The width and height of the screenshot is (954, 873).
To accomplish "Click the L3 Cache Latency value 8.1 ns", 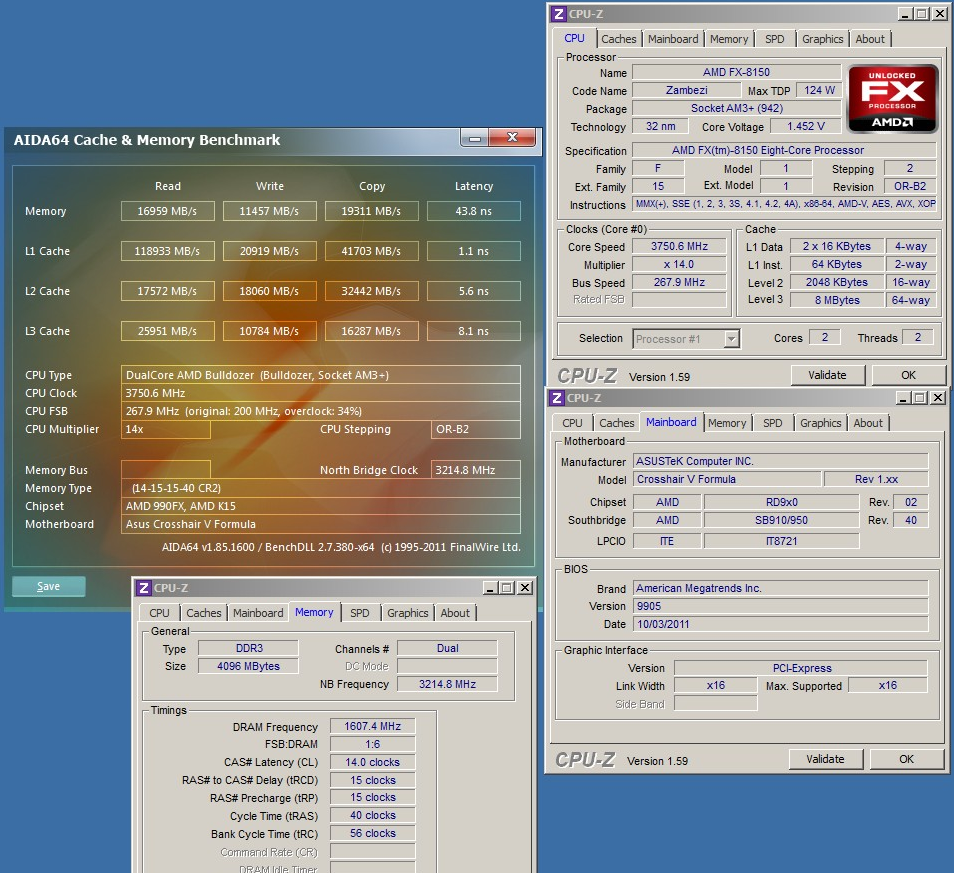I will pyautogui.click(x=474, y=332).
